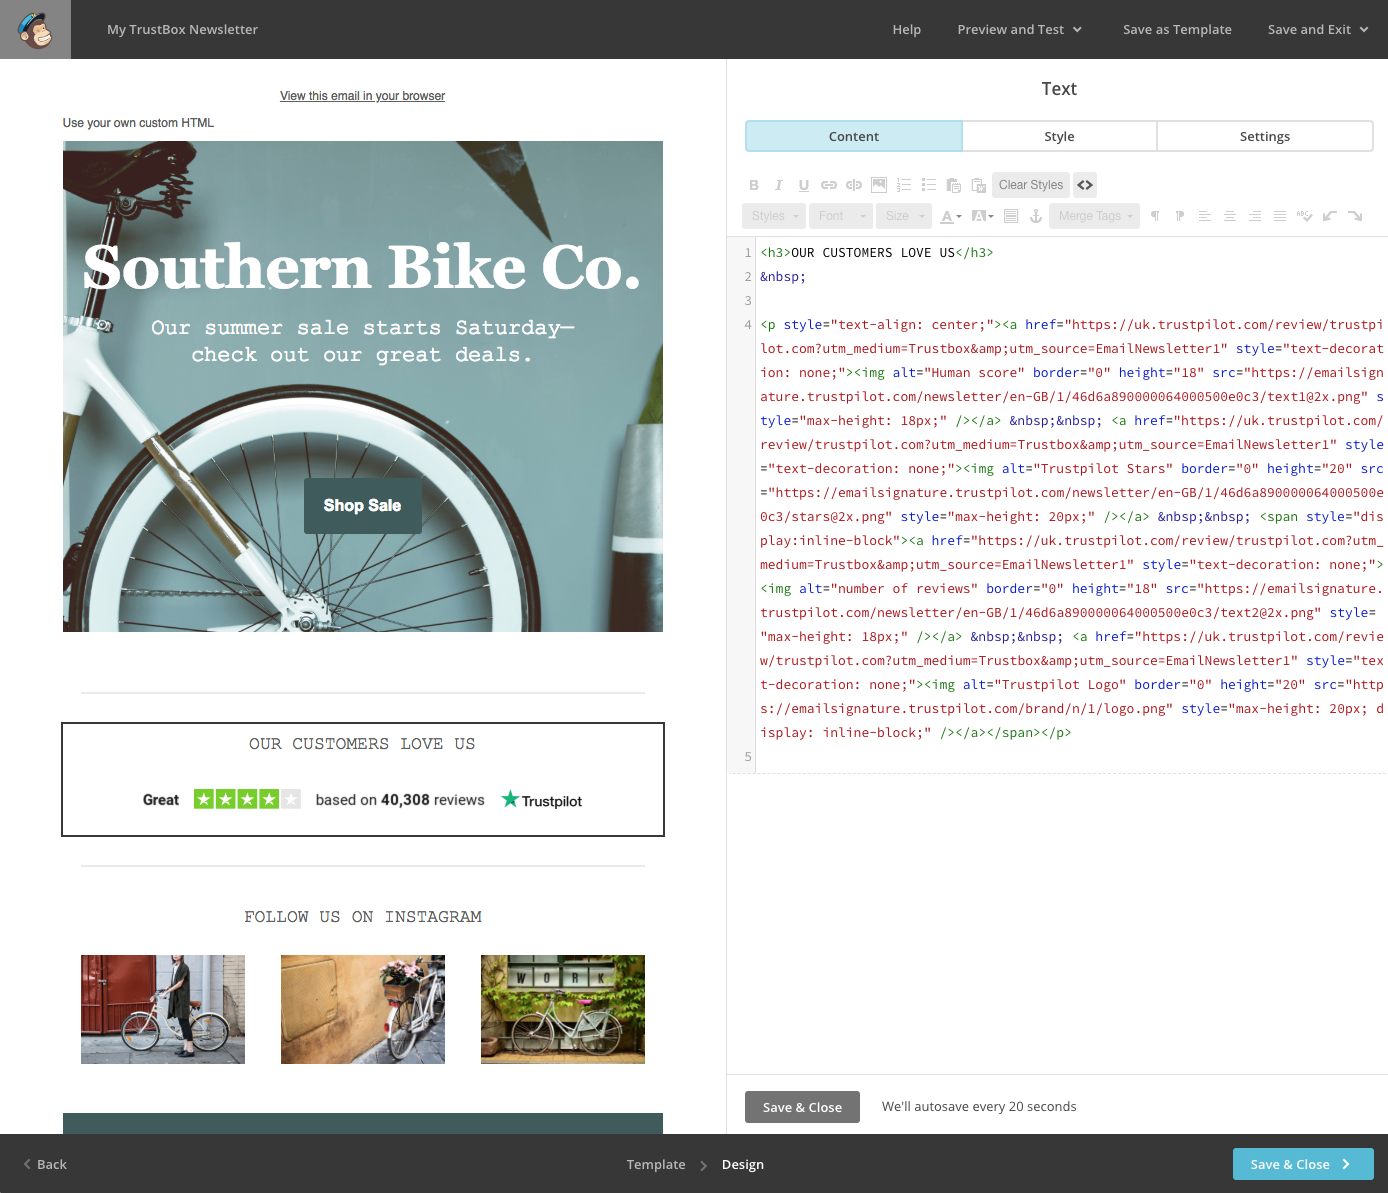Open the Merge Tags dropdown
The width and height of the screenshot is (1388, 1193).
click(1094, 216)
